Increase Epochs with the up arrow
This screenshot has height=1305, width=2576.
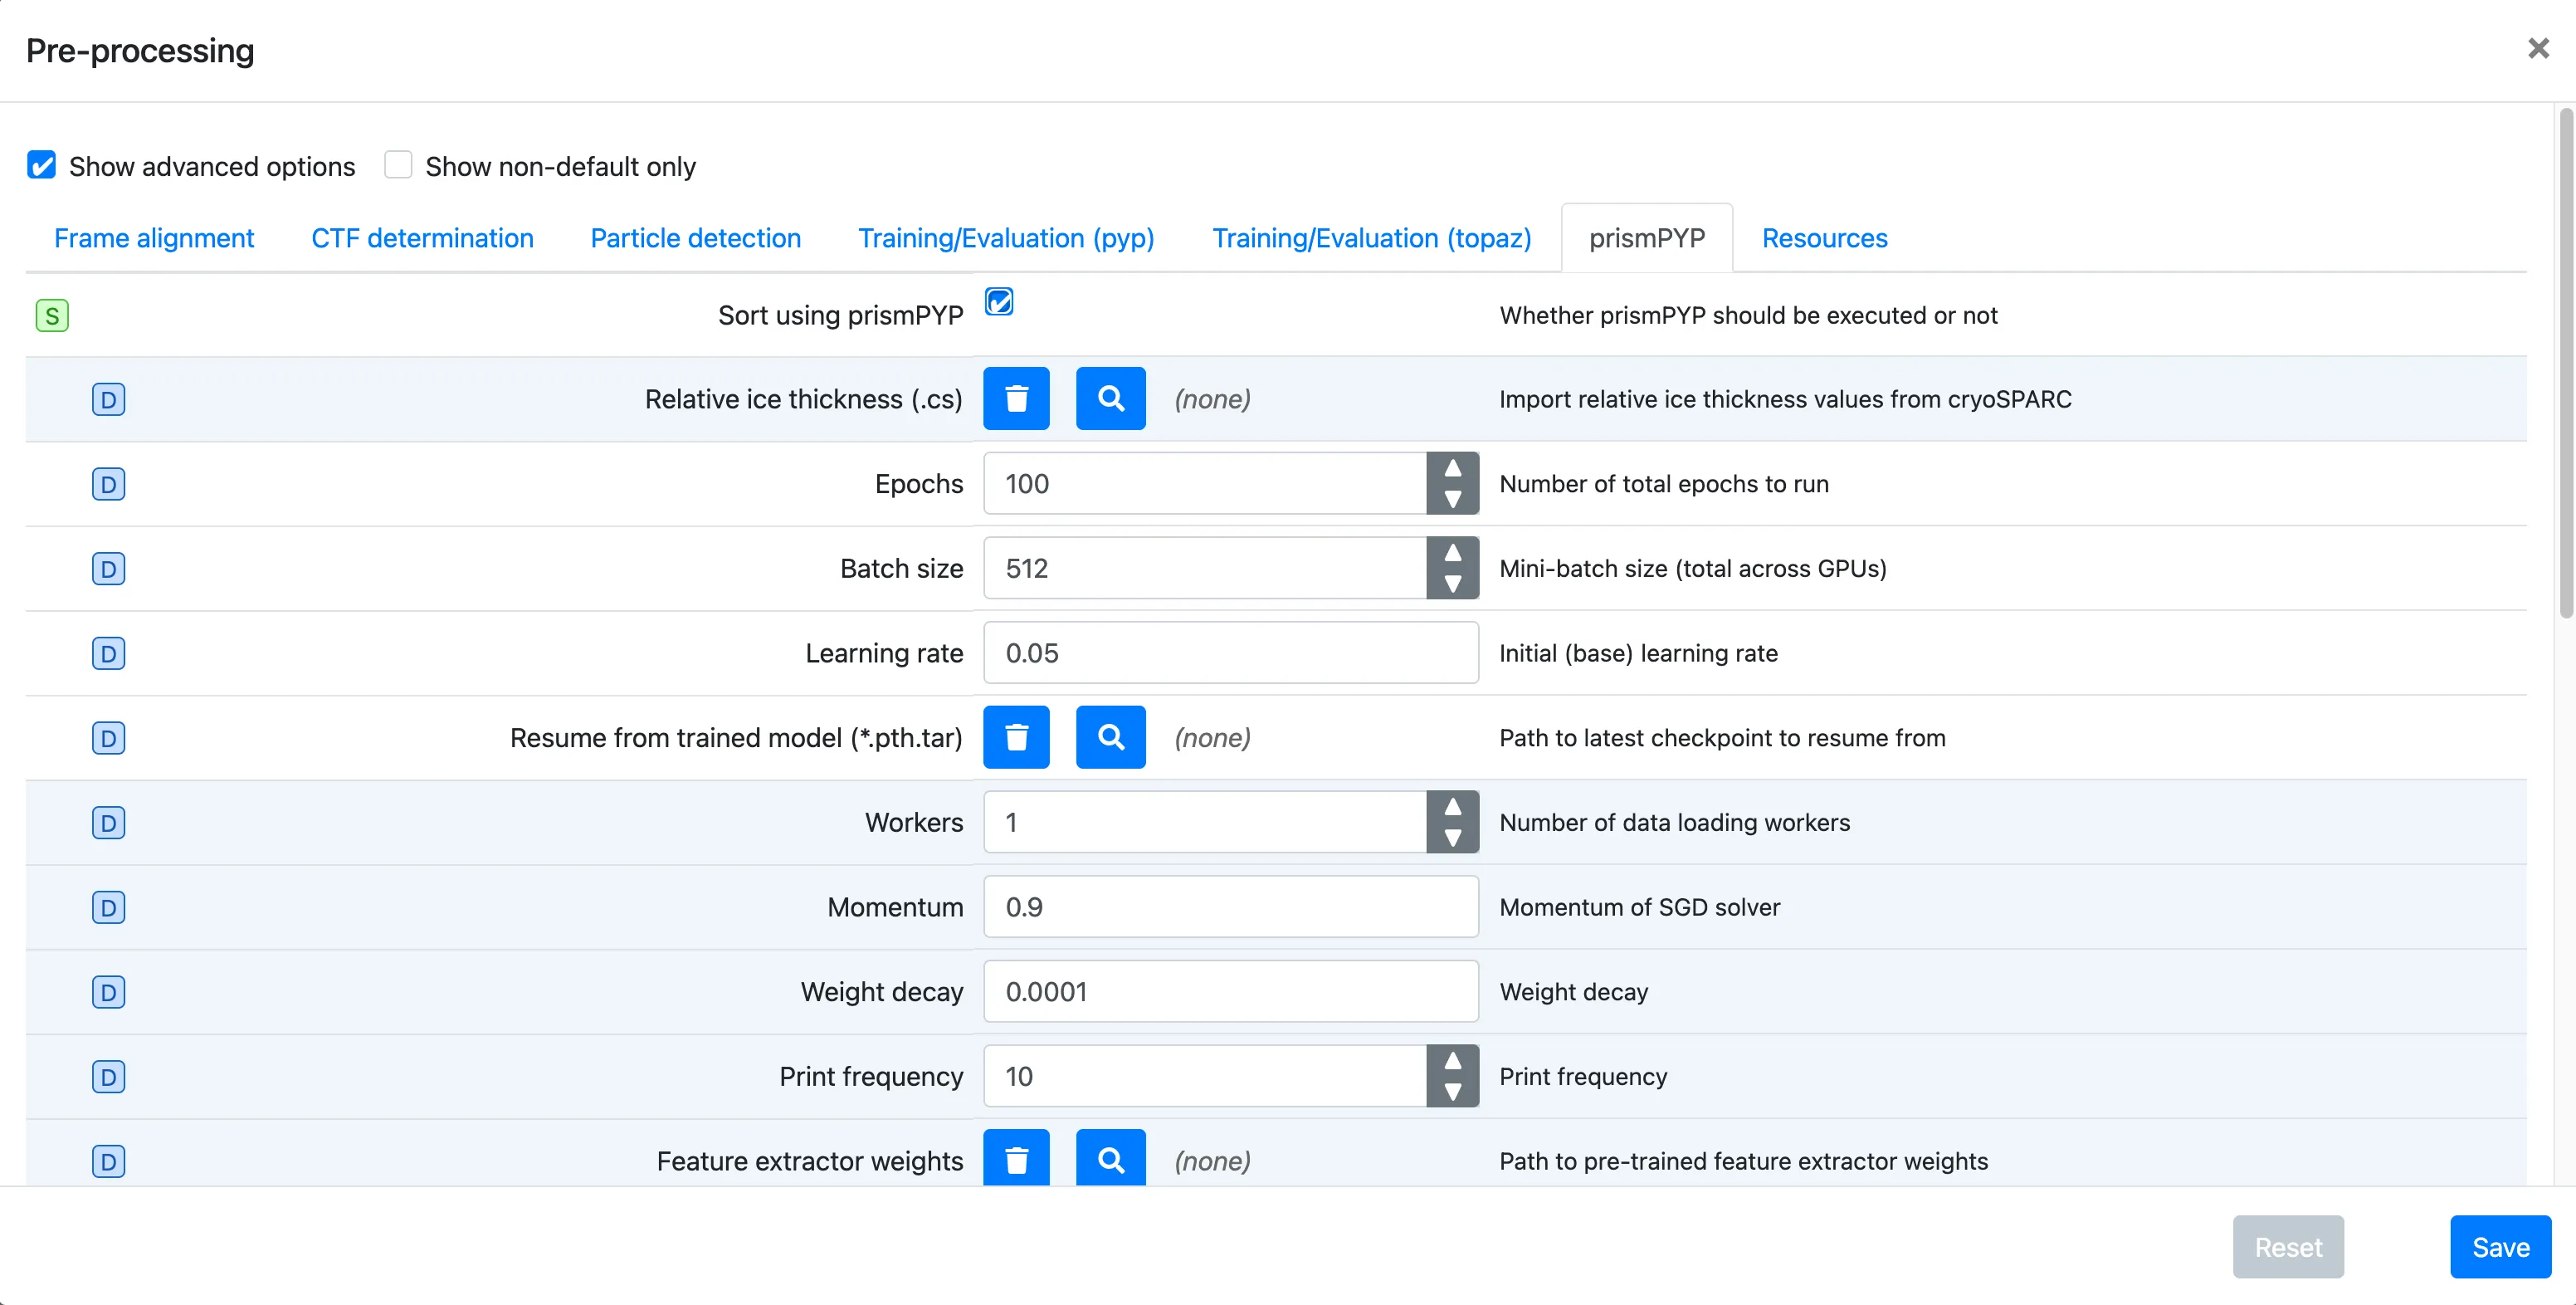[x=1452, y=468]
